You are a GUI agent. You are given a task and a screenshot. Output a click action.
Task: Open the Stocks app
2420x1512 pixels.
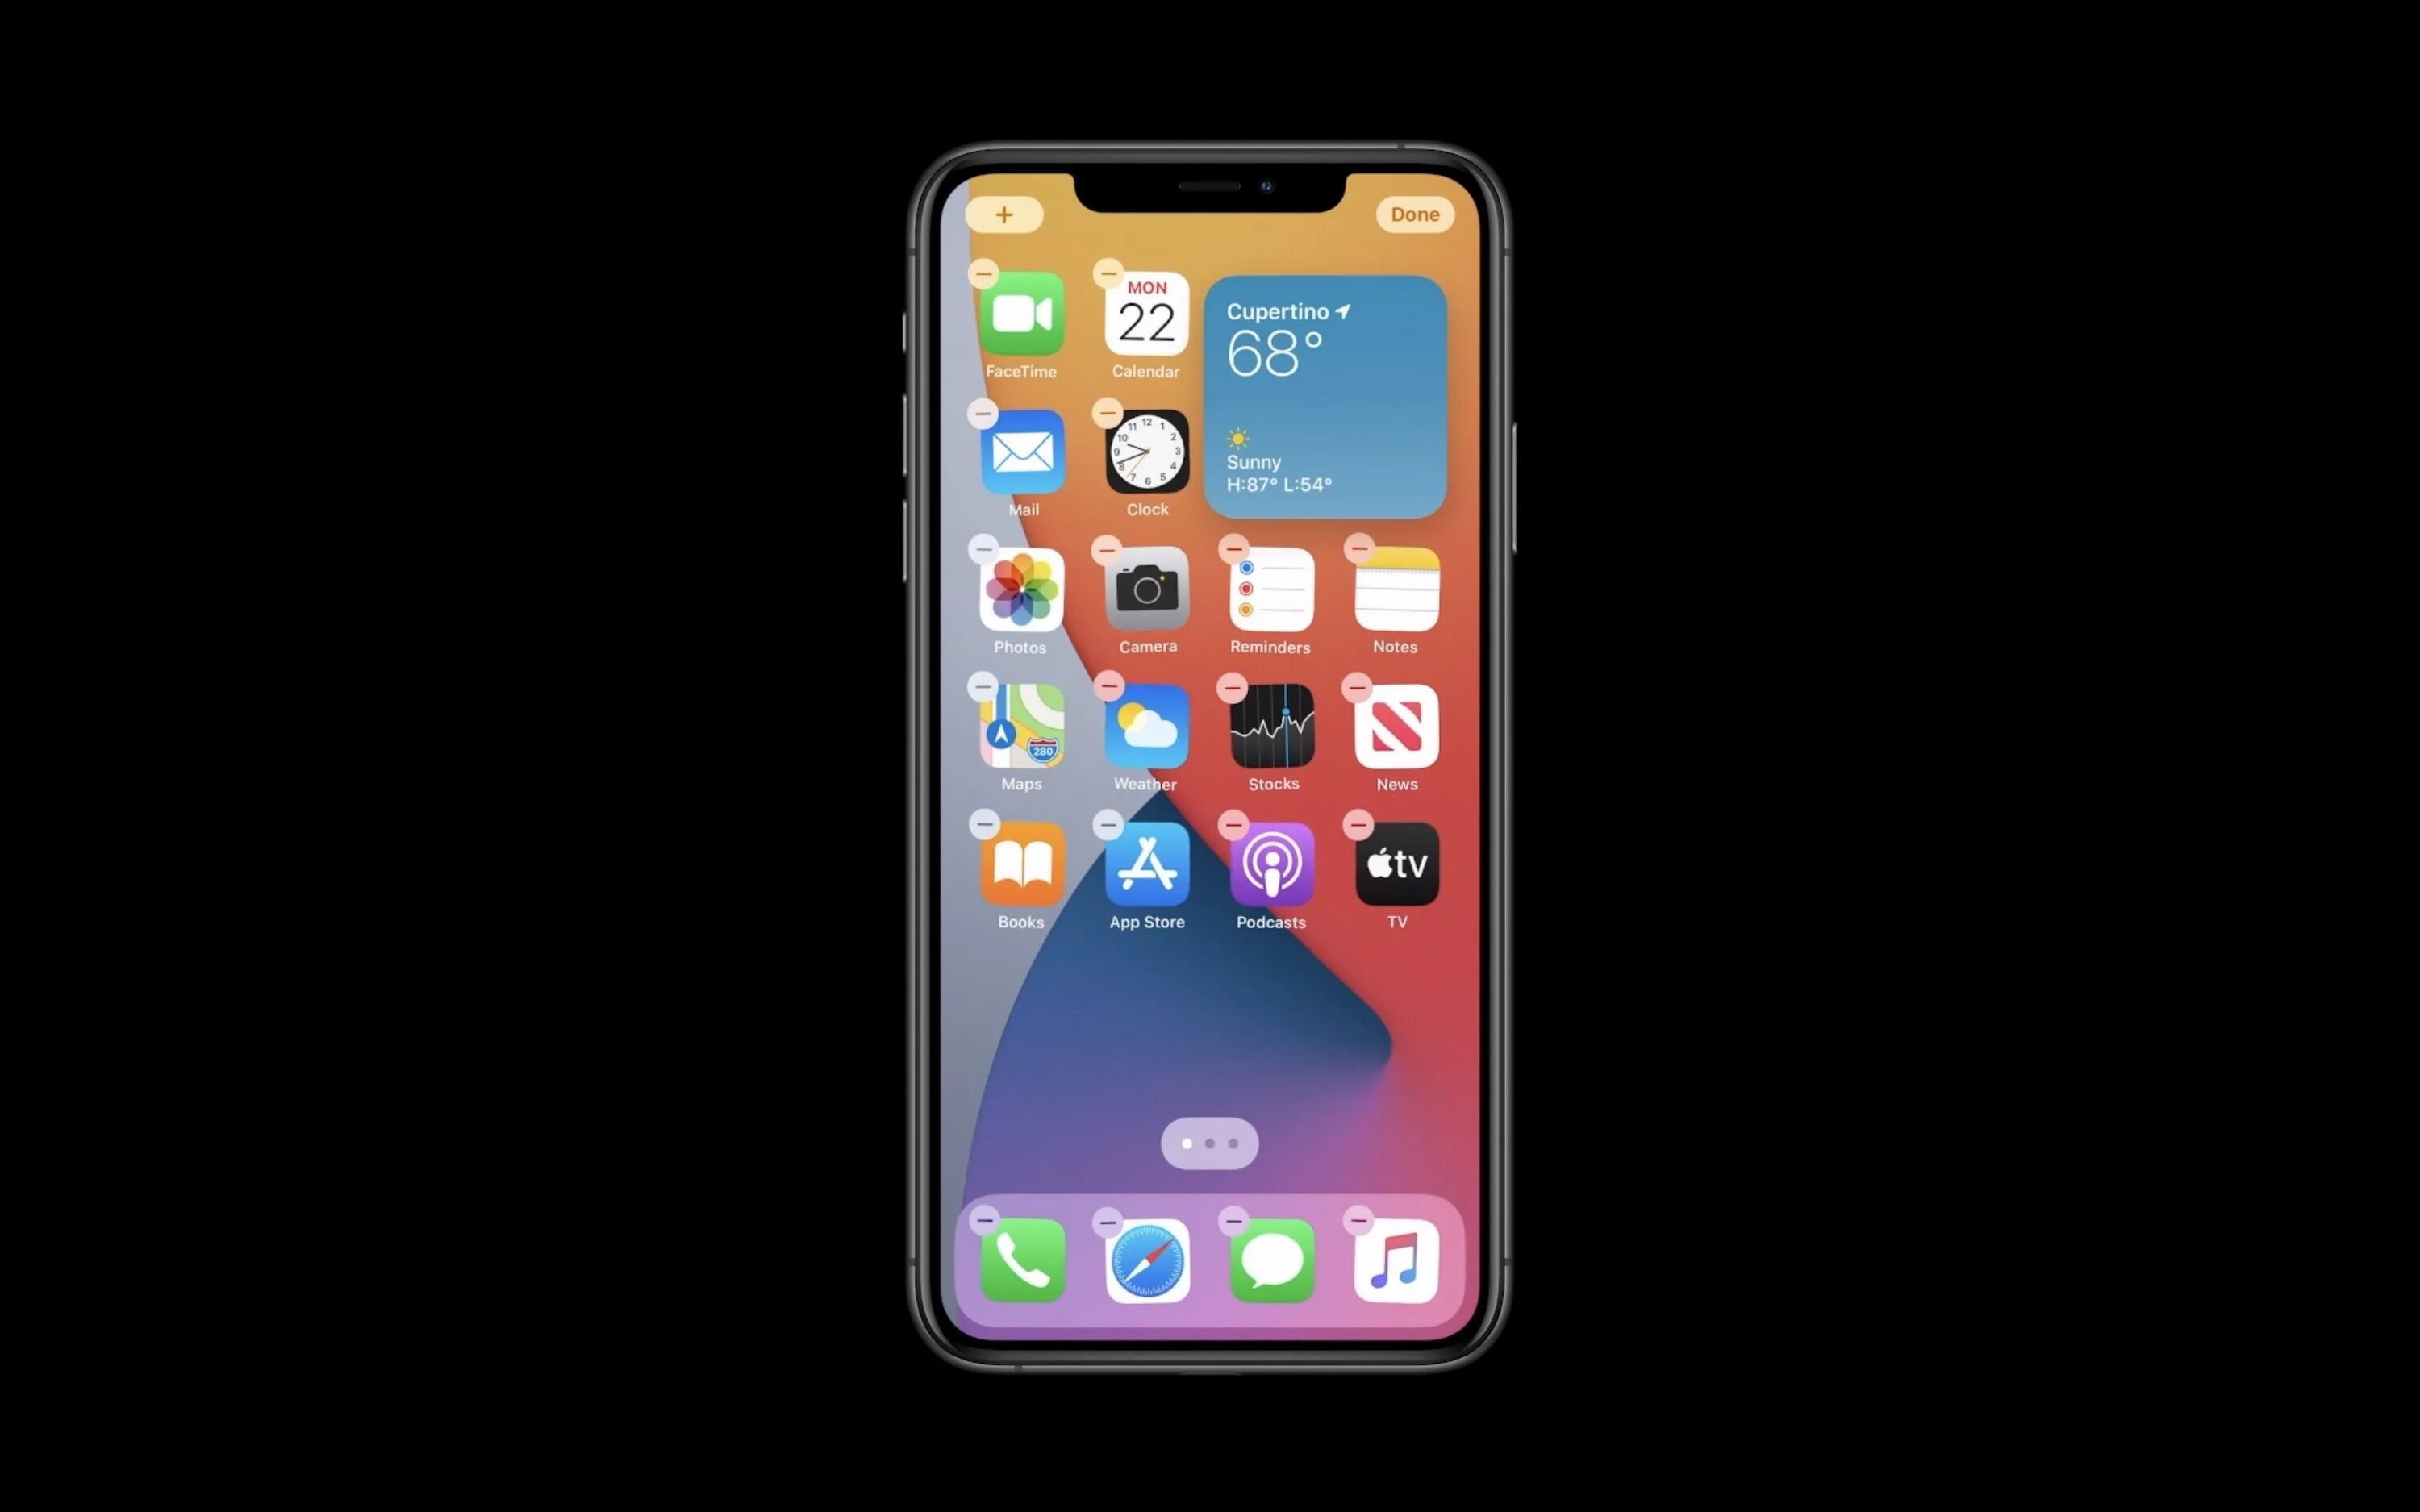(1272, 731)
